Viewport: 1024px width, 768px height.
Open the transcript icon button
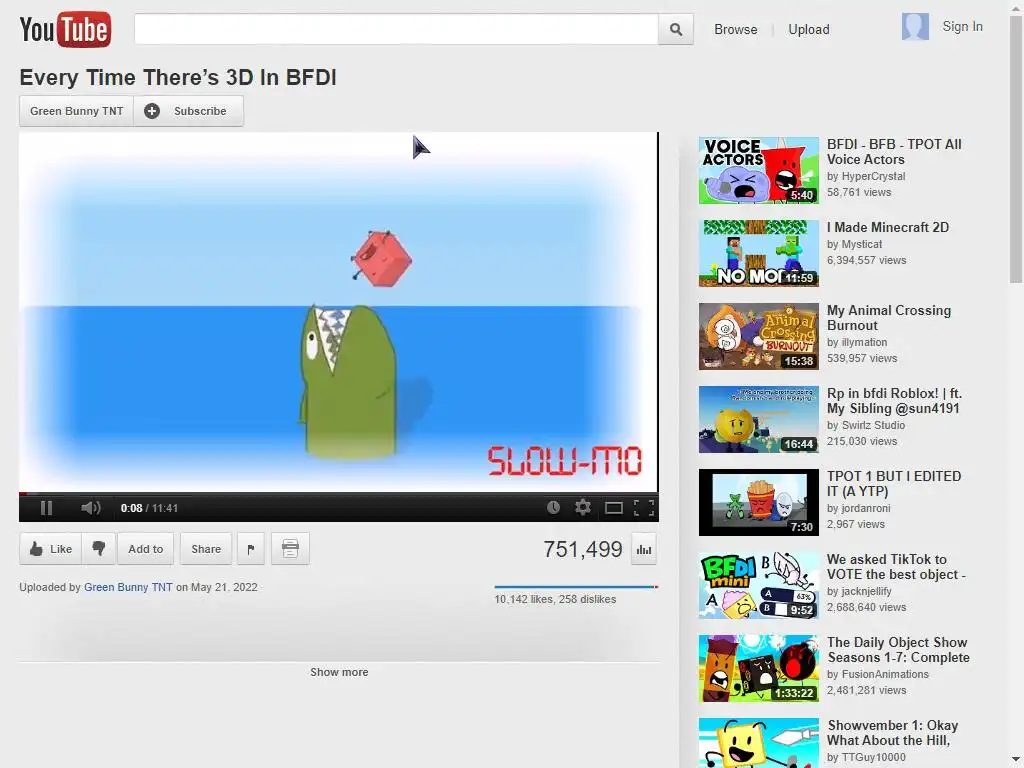(290, 549)
